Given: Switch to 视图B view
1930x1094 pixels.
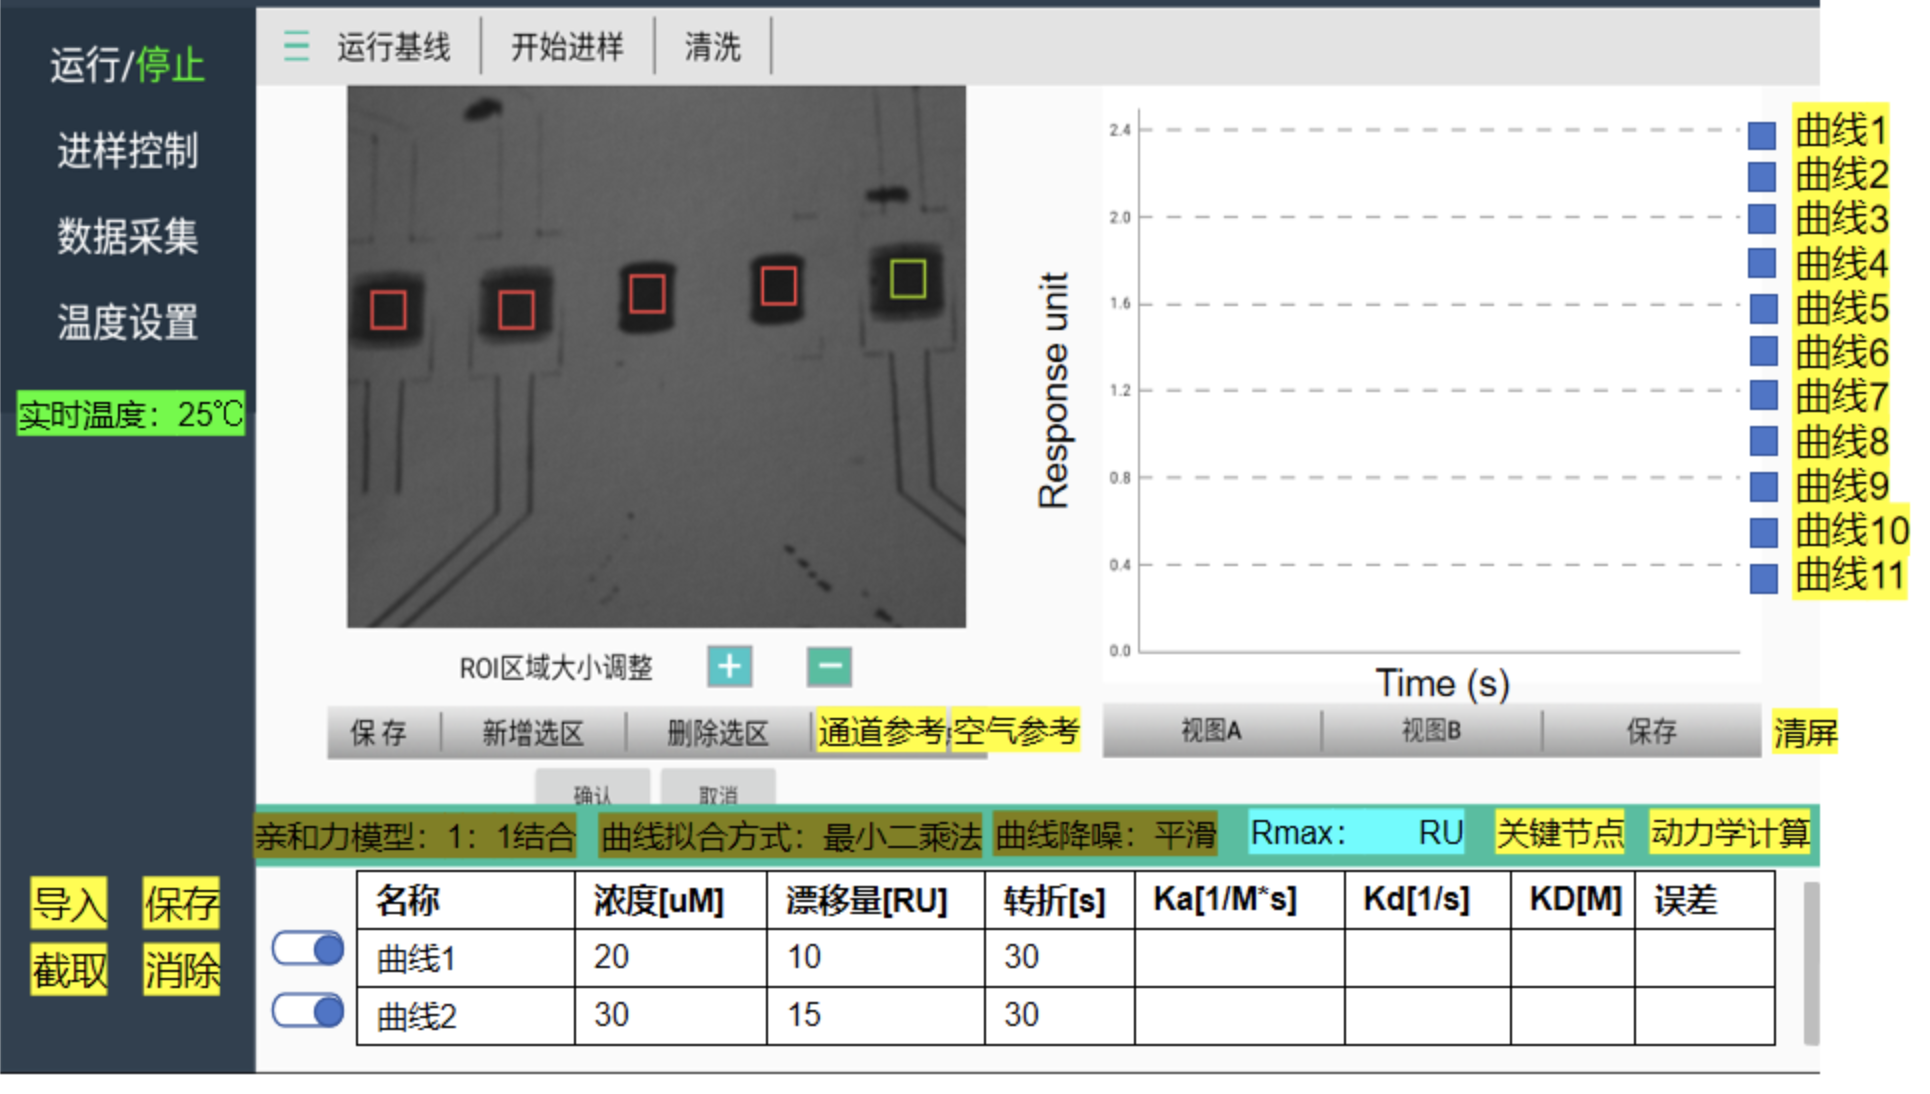Looking at the screenshot, I should tap(1430, 730).
